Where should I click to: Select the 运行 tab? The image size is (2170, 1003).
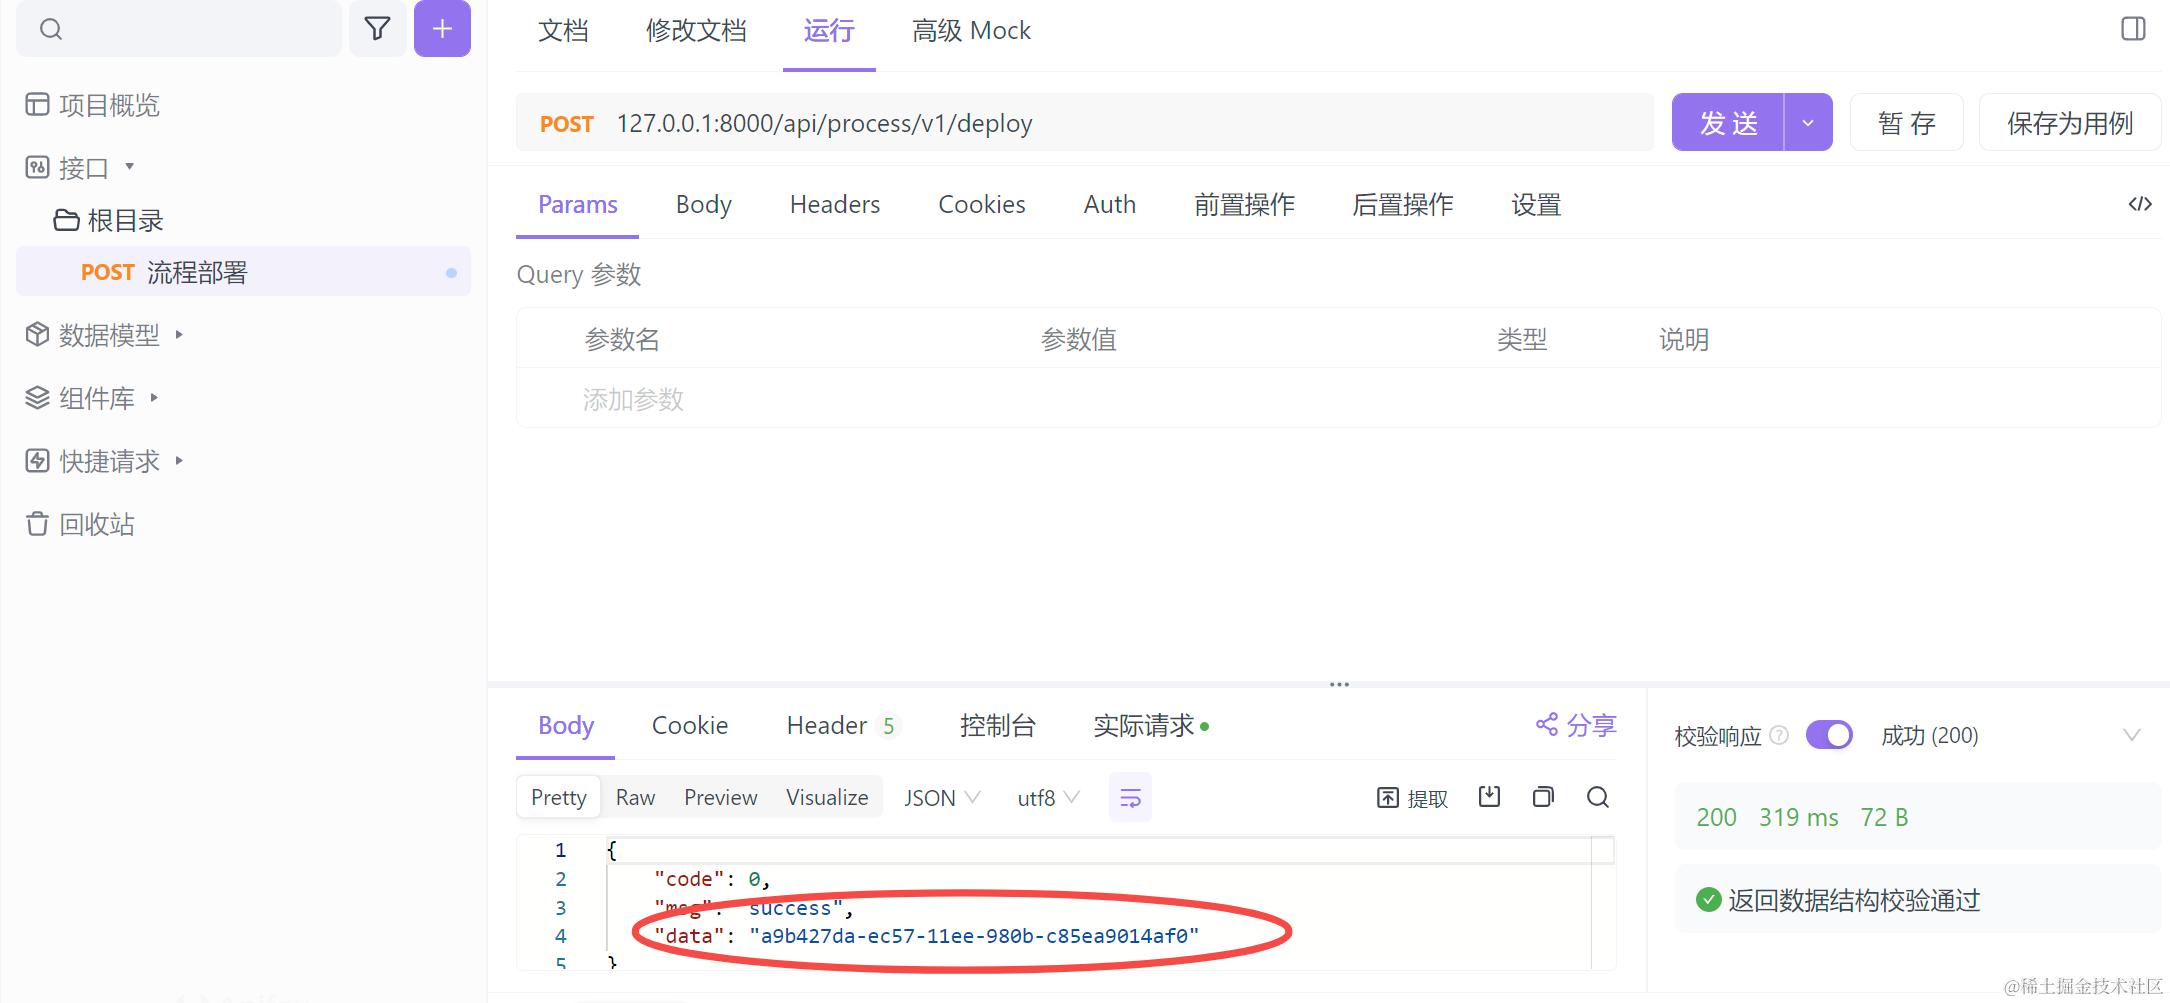tap(829, 31)
